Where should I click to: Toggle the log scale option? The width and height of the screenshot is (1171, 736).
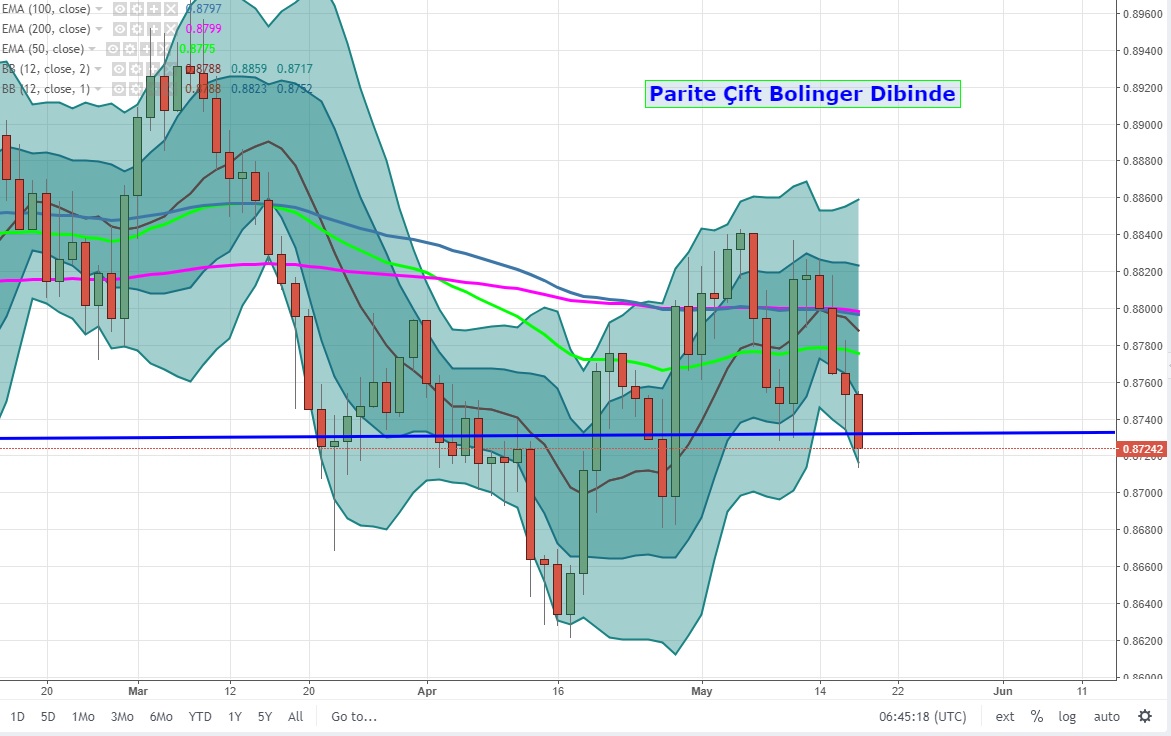(1068, 717)
